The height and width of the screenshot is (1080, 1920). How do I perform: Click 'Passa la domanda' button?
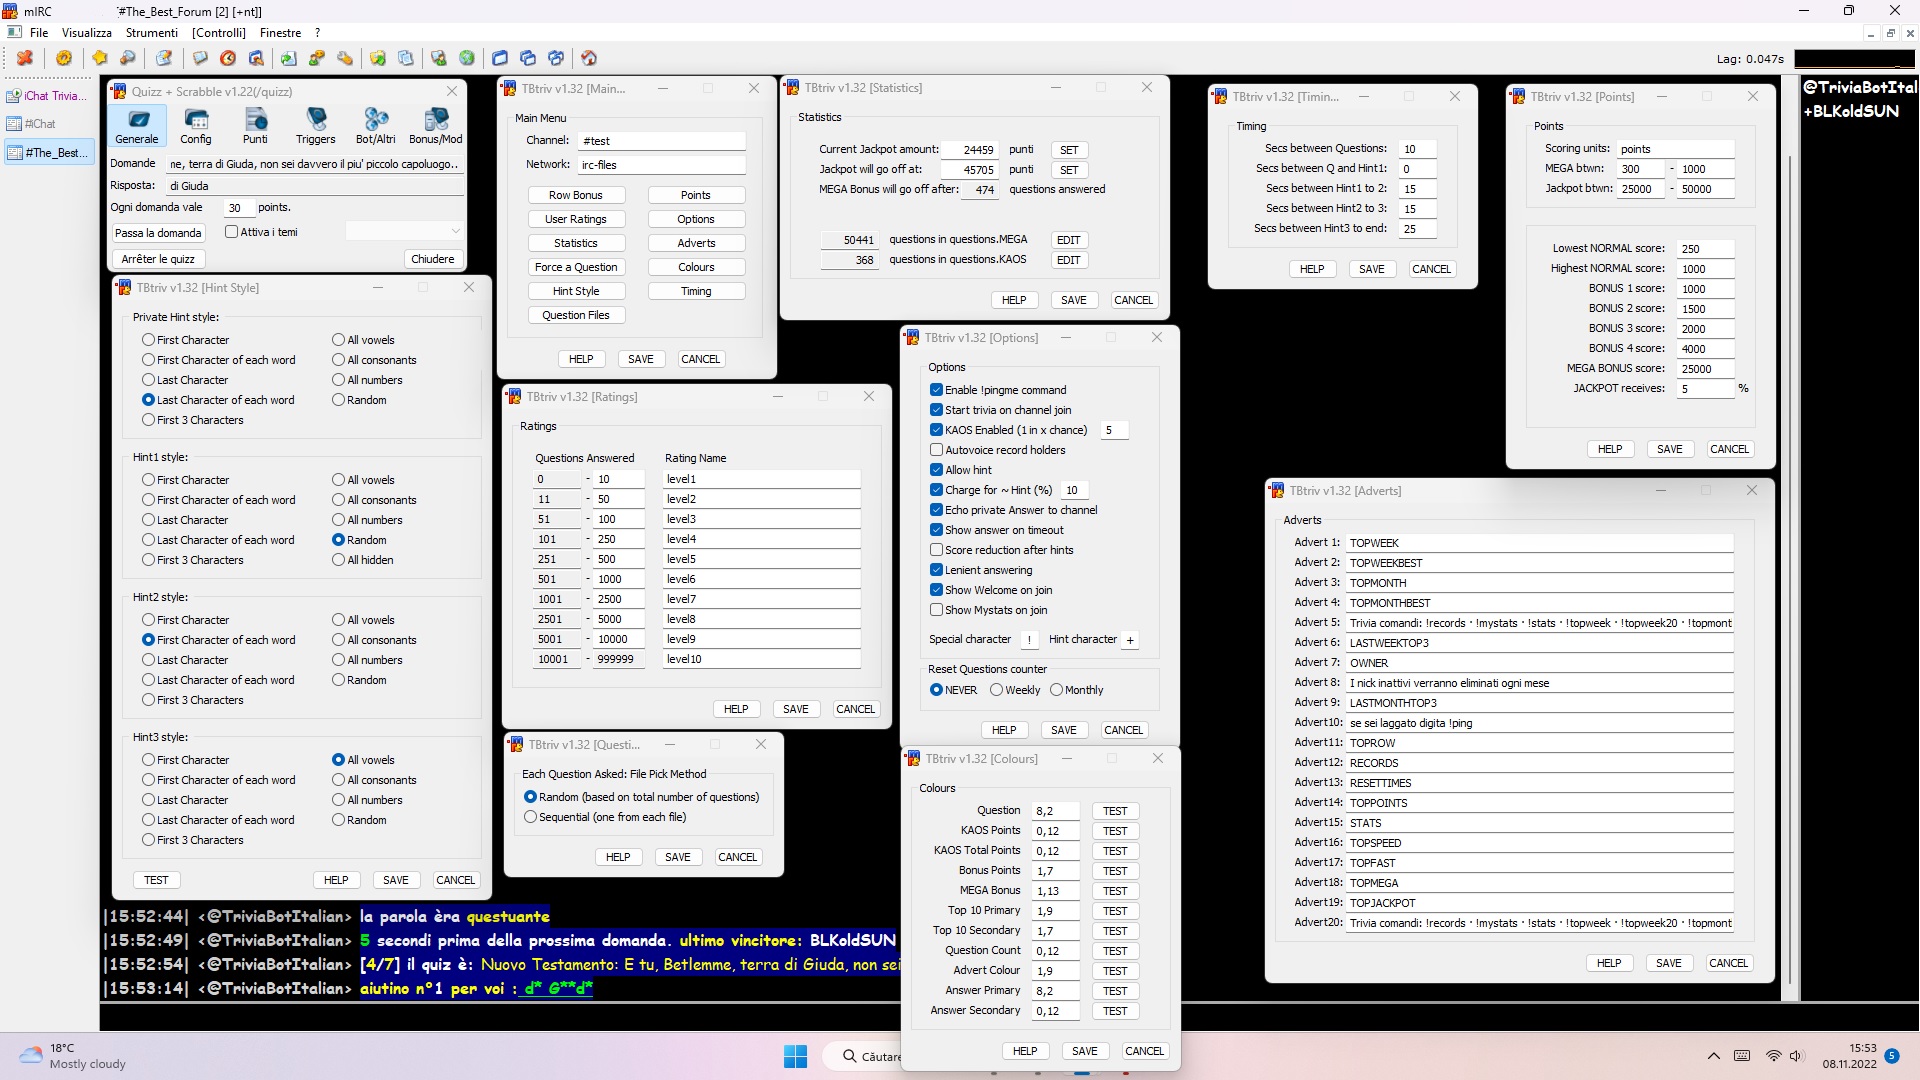coord(158,233)
